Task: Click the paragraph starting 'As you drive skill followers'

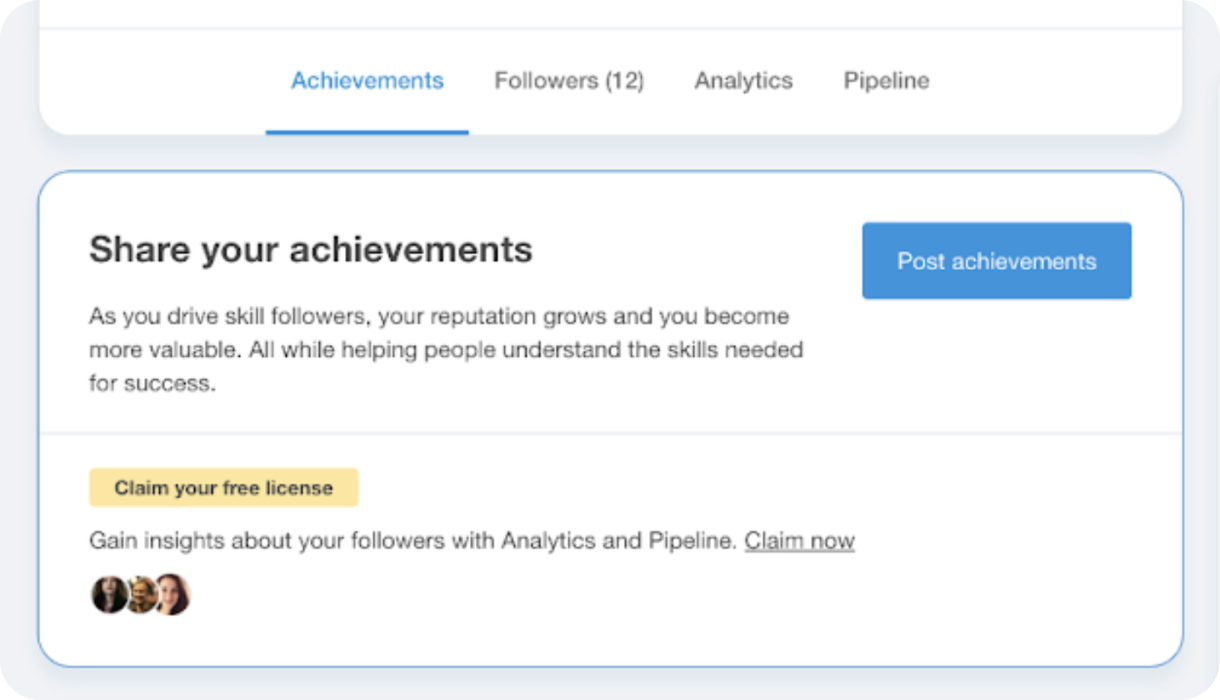Action: pos(446,350)
